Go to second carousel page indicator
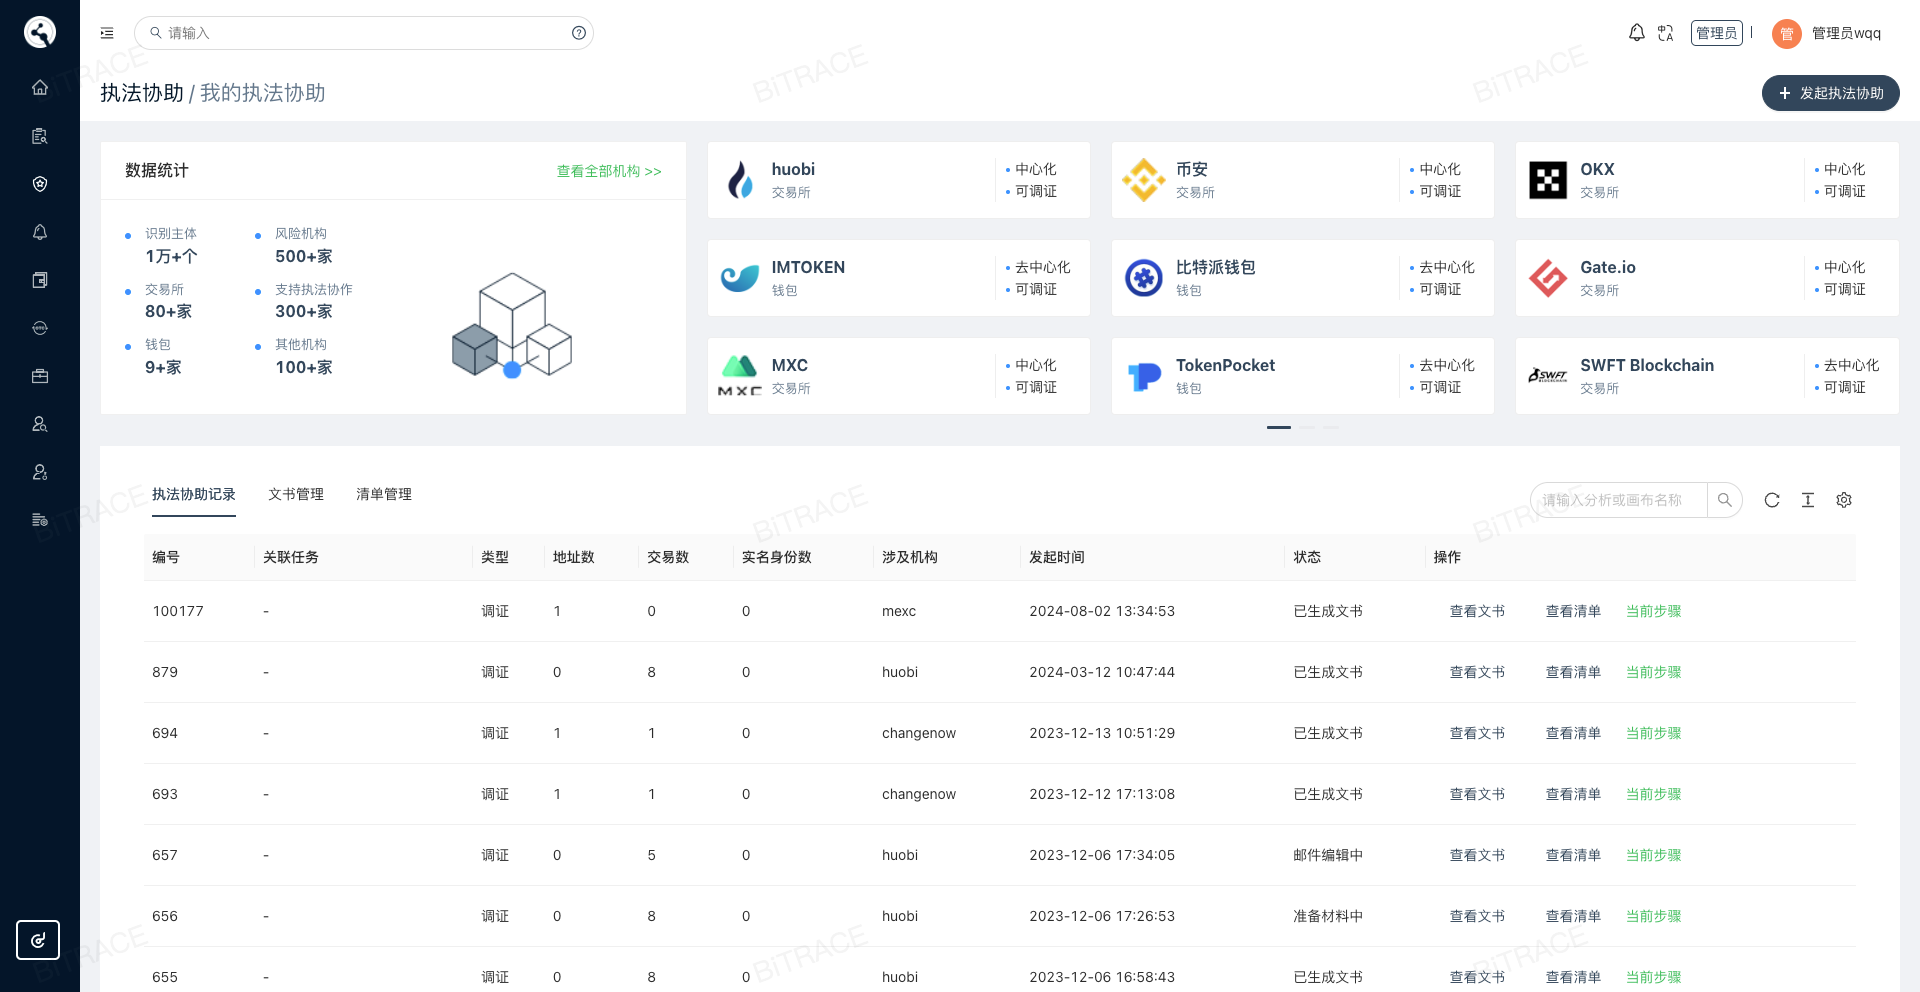Image resolution: width=1920 pixels, height=992 pixels. (x=1307, y=427)
